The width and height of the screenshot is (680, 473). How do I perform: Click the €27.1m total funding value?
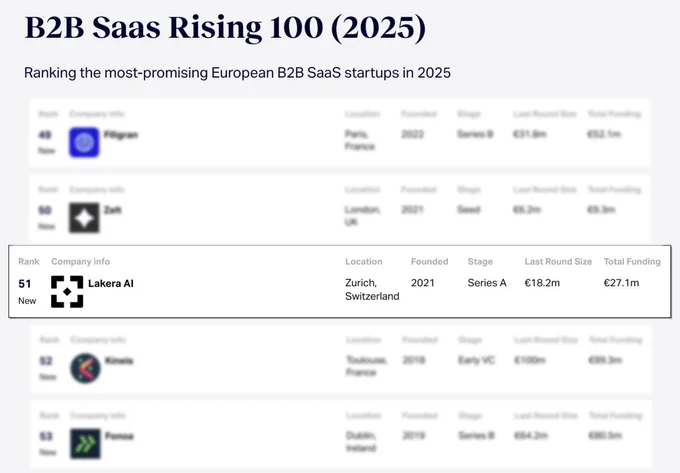click(621, 283)
